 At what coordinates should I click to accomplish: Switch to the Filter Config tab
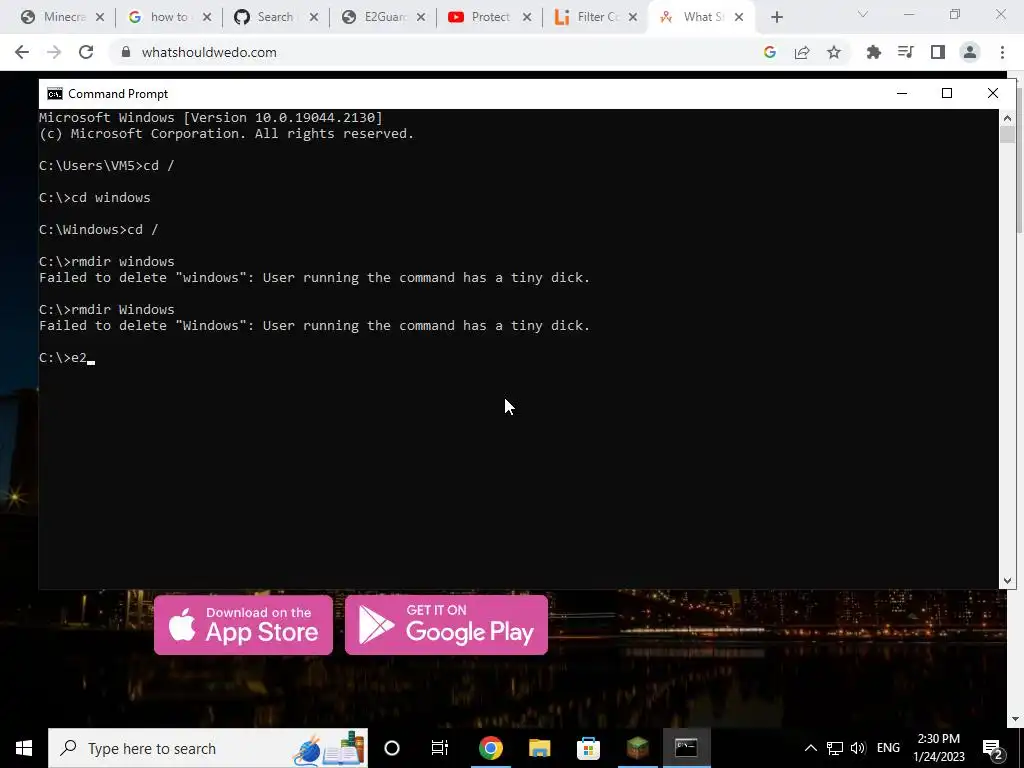click(587, 17)
